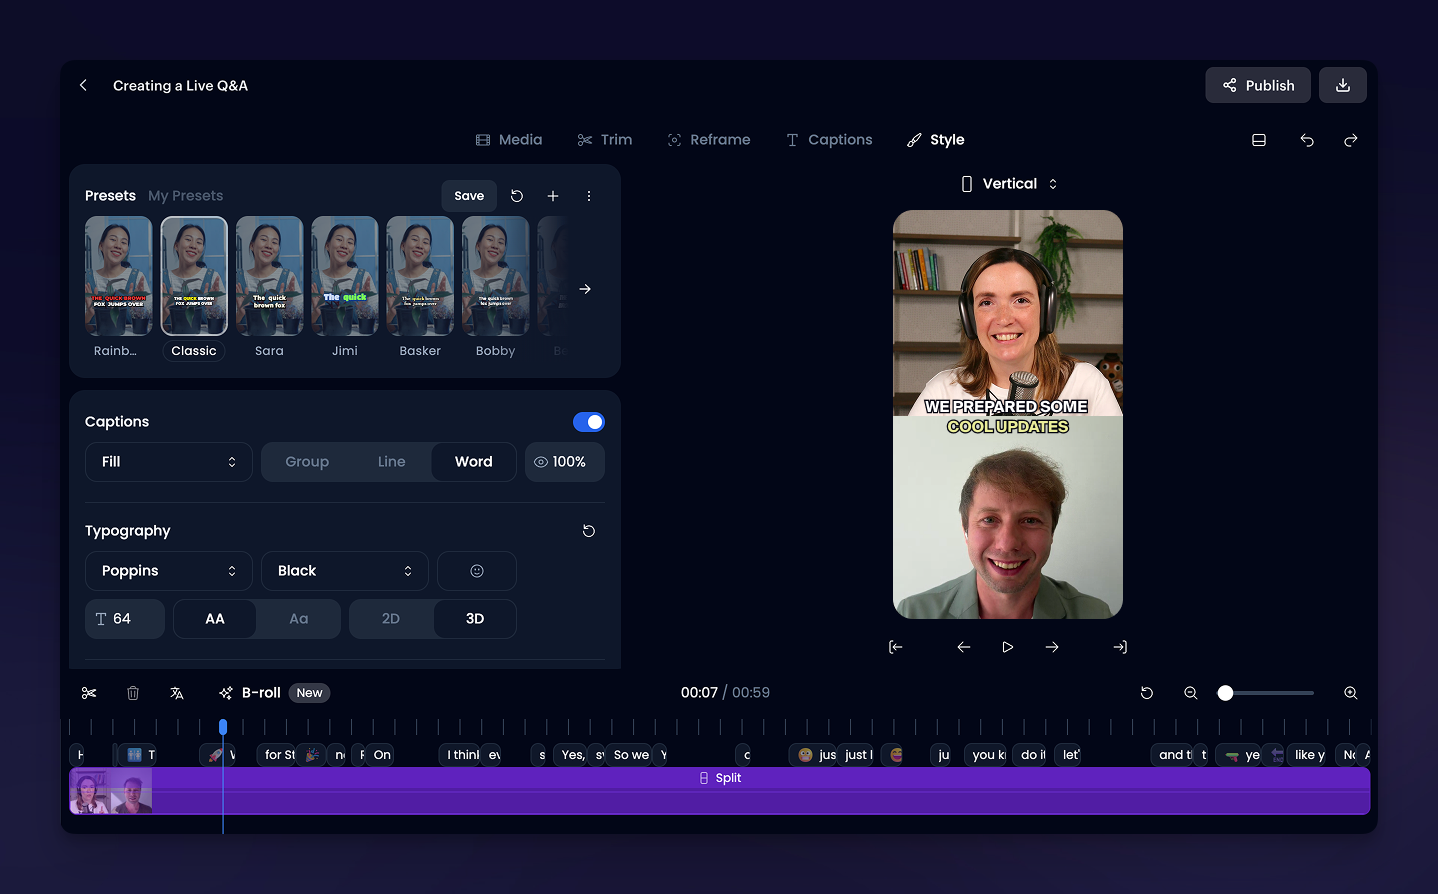Open the Poppins font dropdown
1438x894 pixels.
[x=168, y=570]
